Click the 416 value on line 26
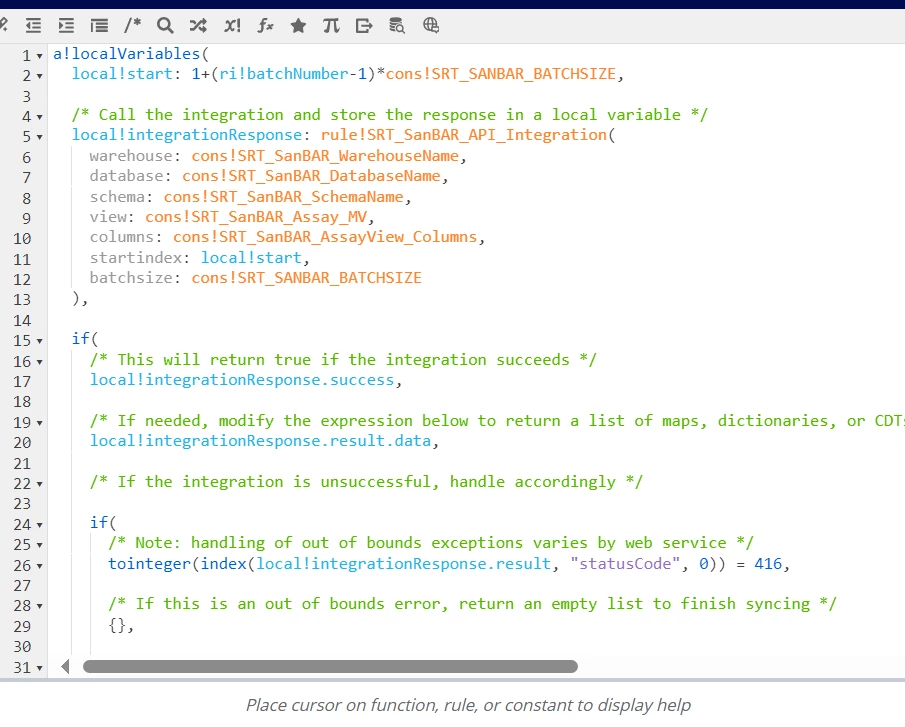The width and height of the screenshot is (905, 727). click(768, 564)
